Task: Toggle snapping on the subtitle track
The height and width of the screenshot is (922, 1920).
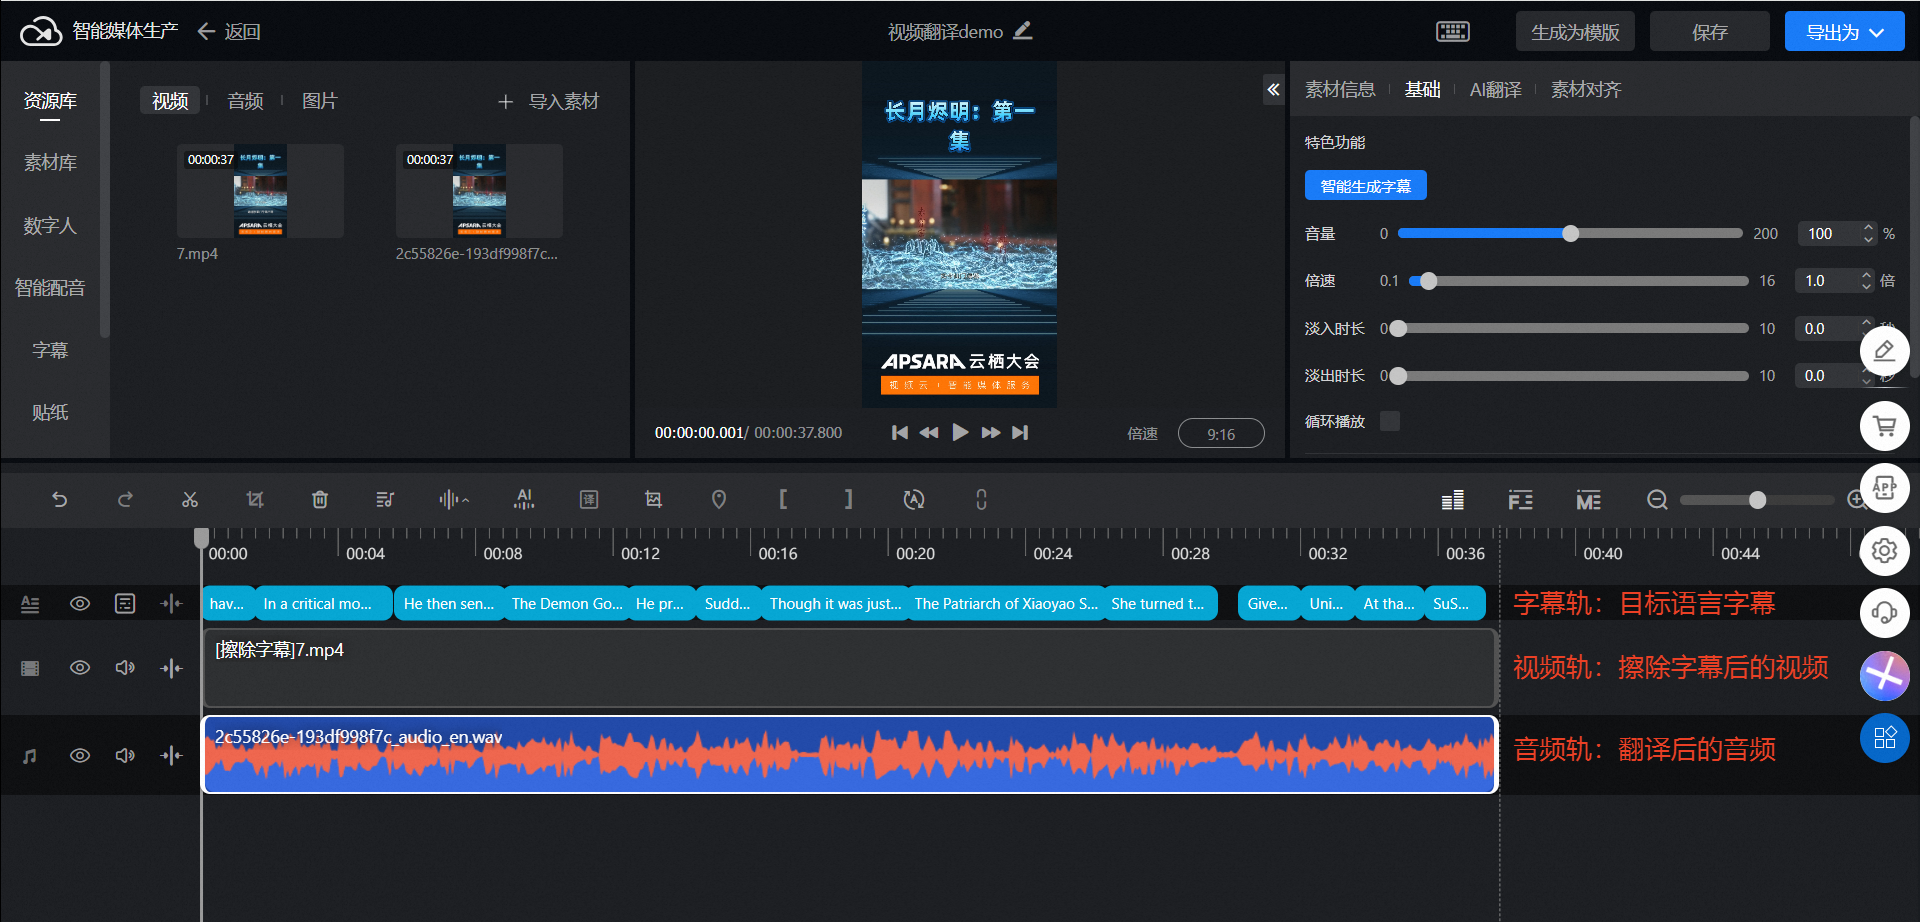Action: pos(171,603)
